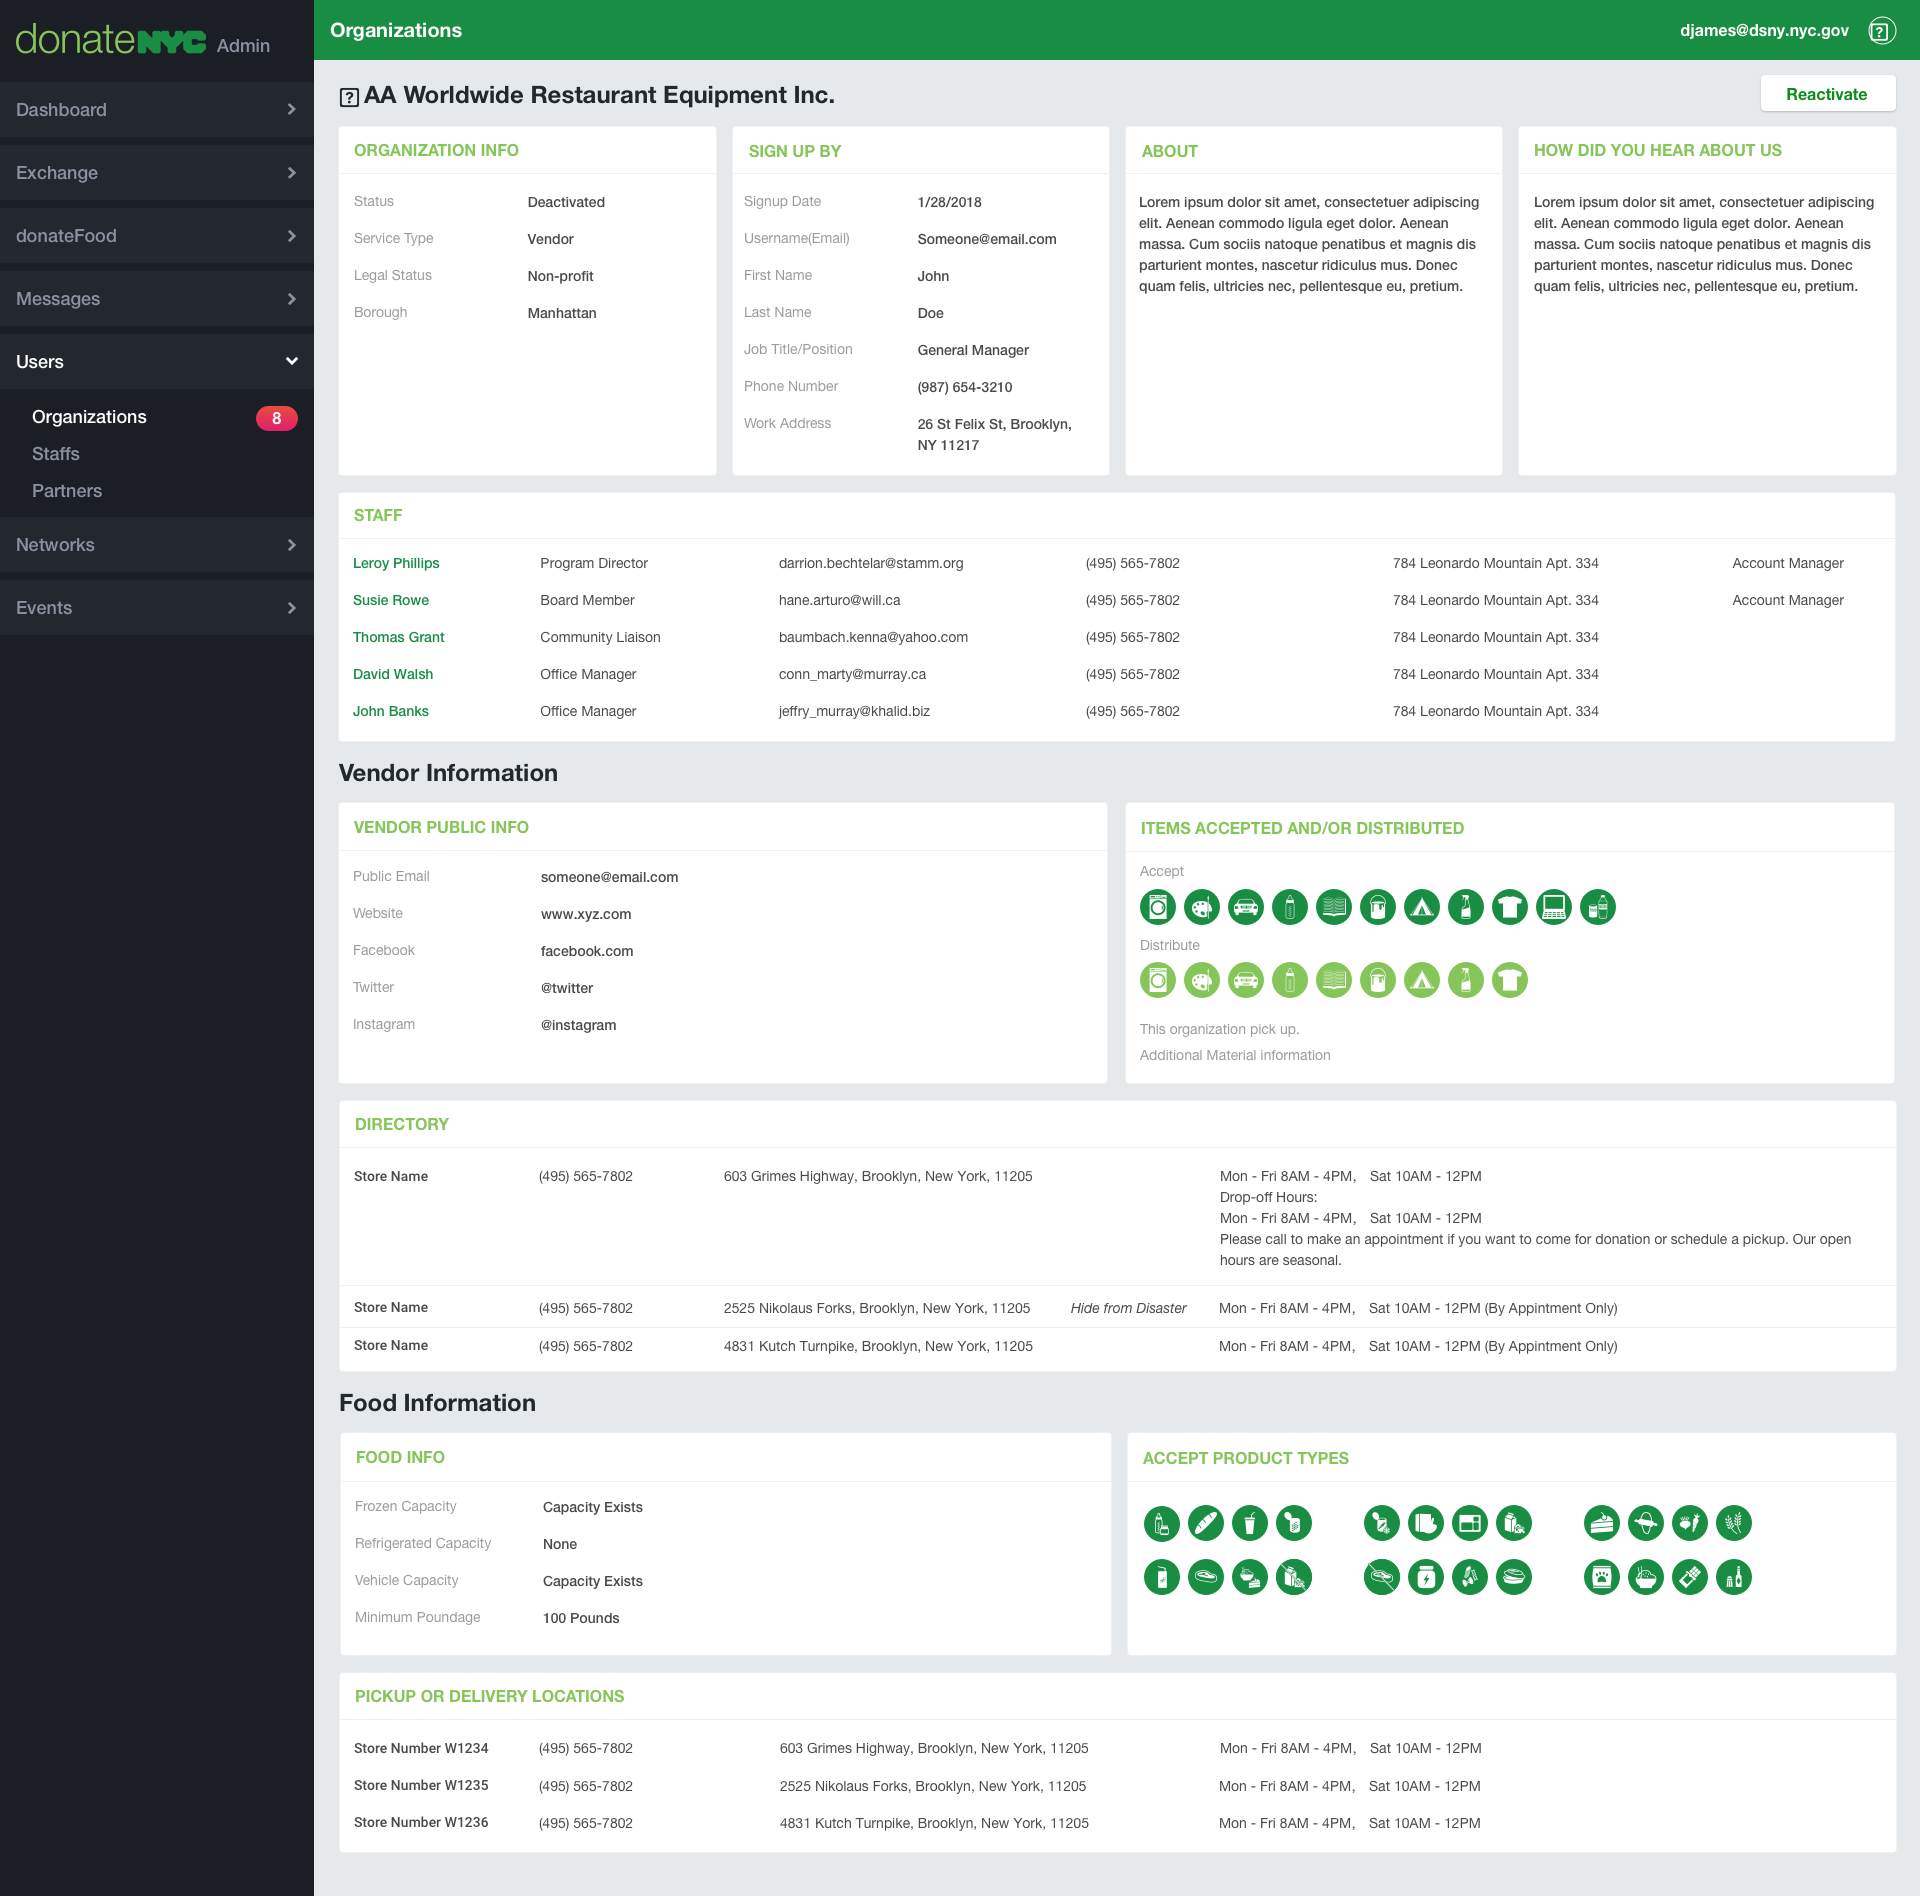Select the books icon under Distribute items
This screenshot has width=1920, height=1896.
[1334, 980]
